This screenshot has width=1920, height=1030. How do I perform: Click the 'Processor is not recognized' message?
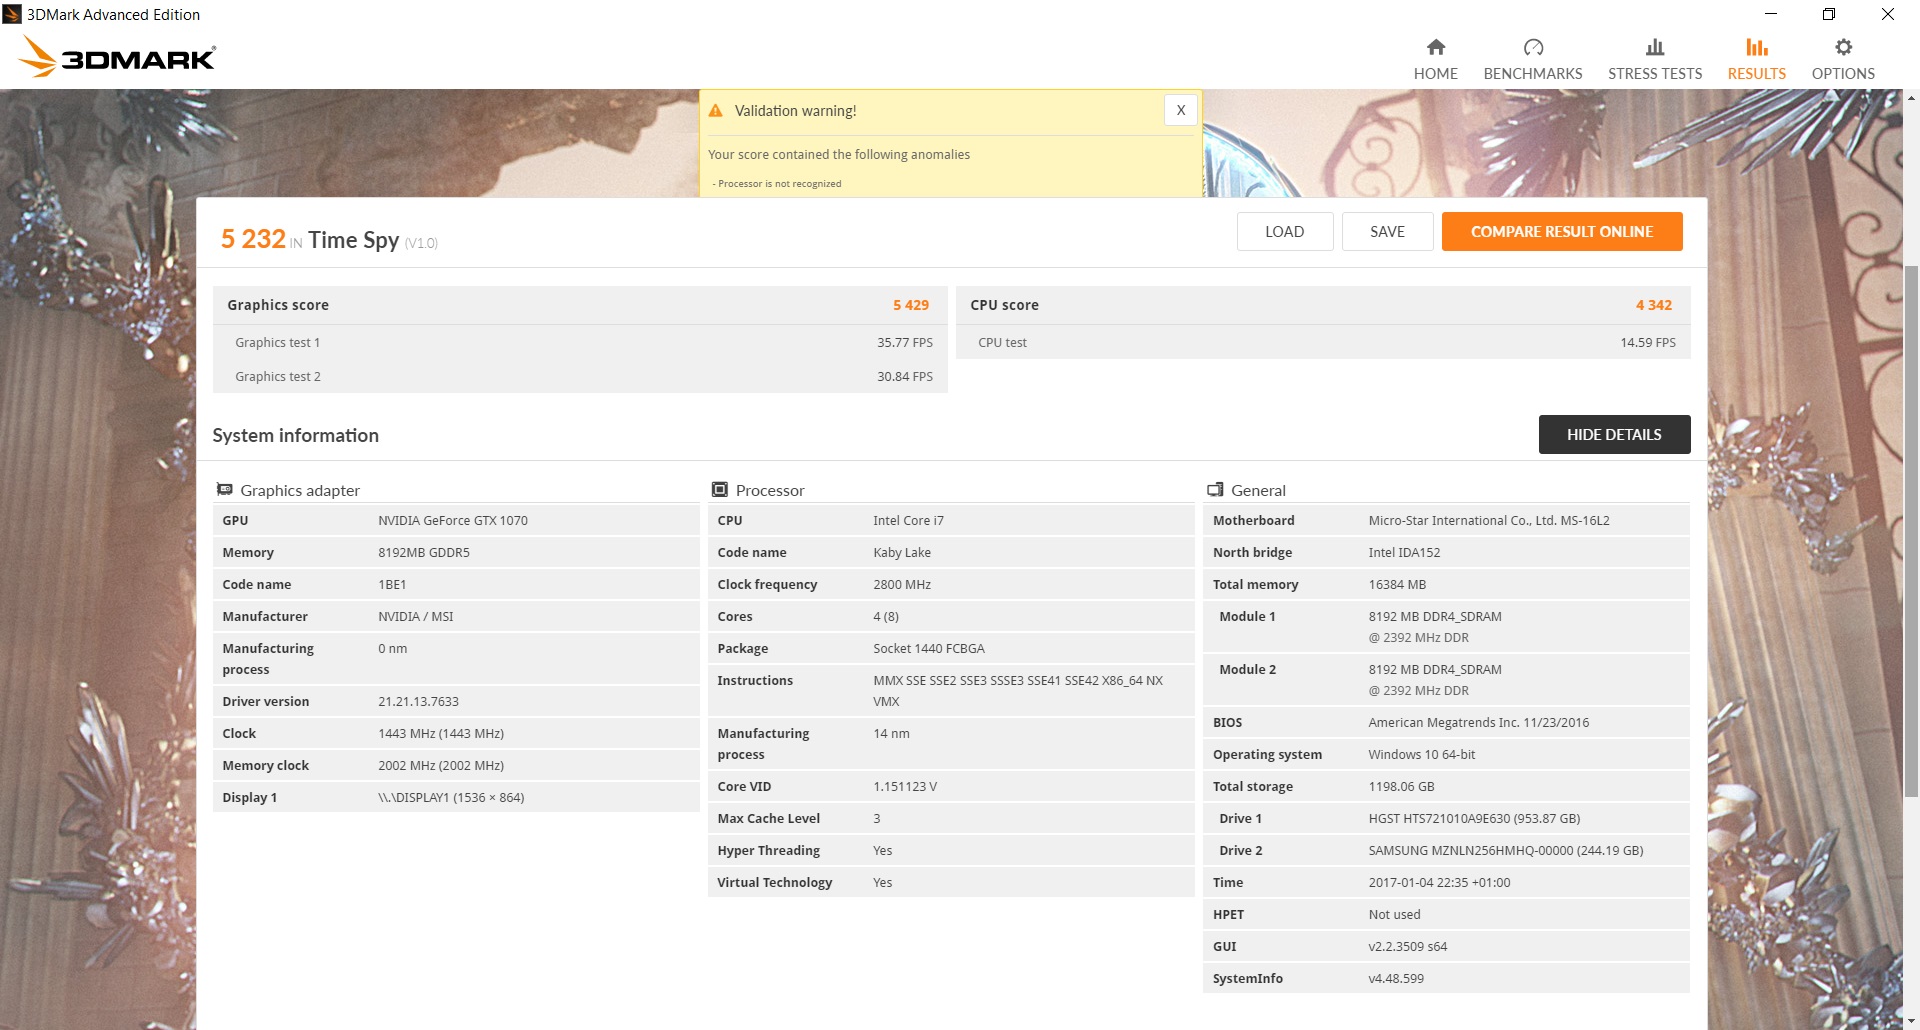pyautogui.click(x=777, y=184)
